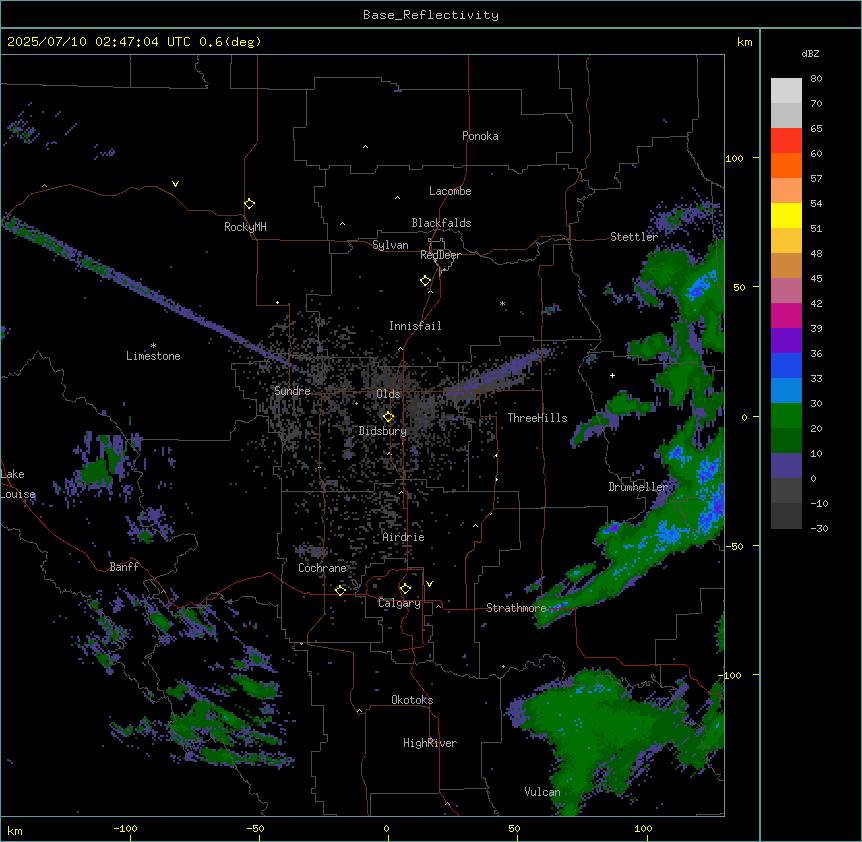Click the Airdrie city label
Screen dimensions: 862x842
(x=403, y=537)
